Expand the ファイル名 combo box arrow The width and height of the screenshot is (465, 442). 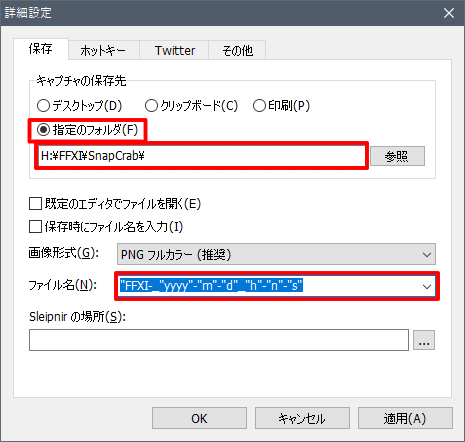click(x=426, y=286)
